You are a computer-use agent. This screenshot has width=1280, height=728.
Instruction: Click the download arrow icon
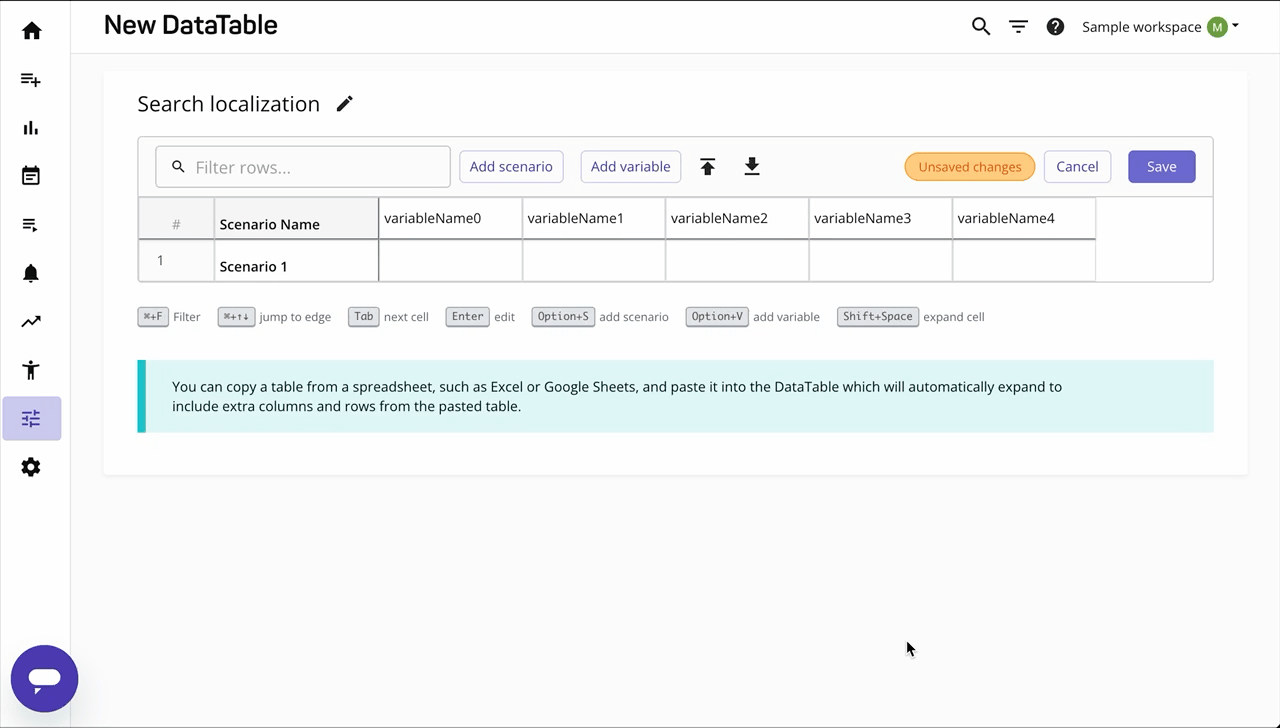752,167
